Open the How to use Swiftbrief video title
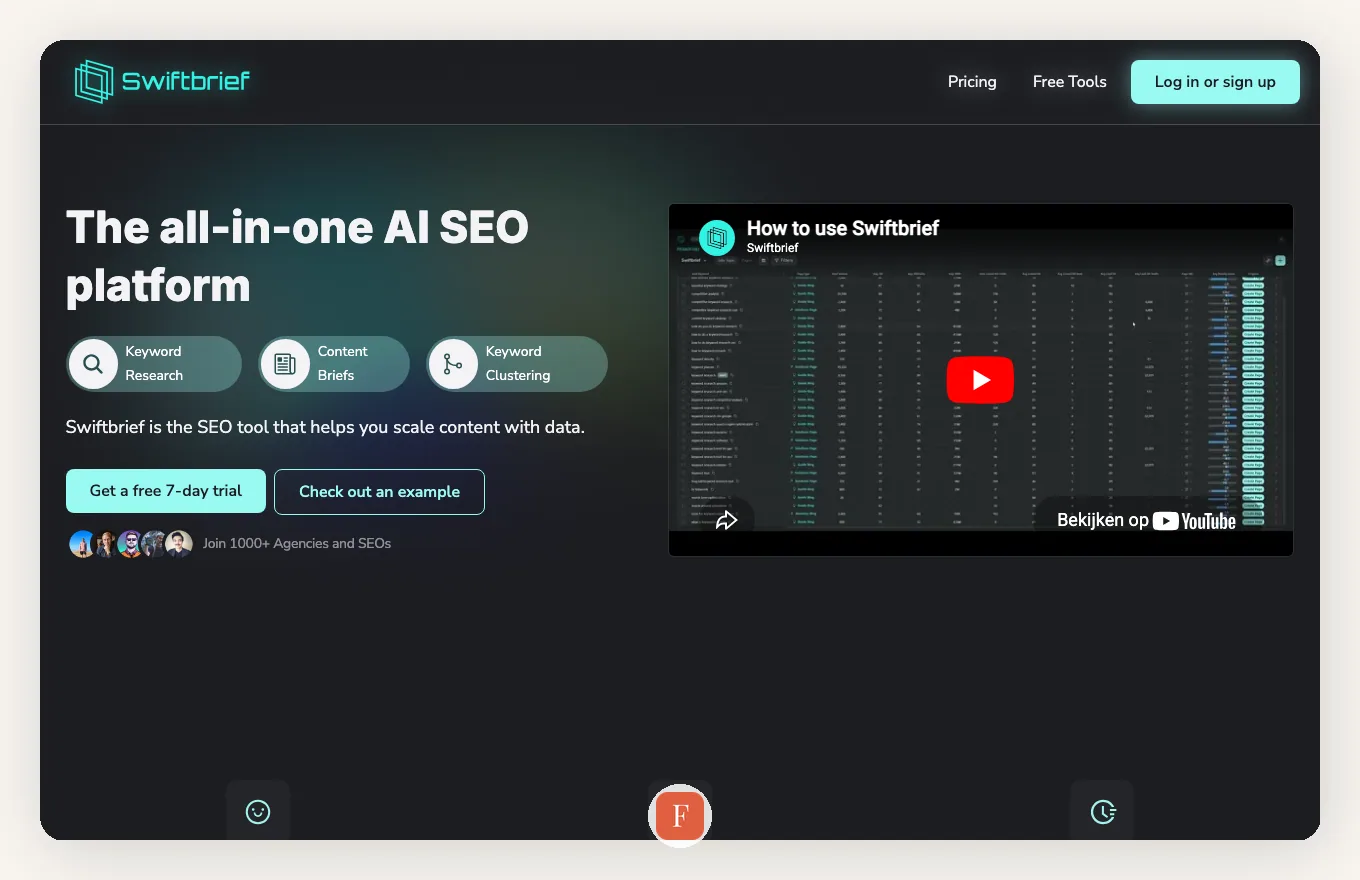The image size is (1360, 880). pyautogui.click(x=843, y=228)
